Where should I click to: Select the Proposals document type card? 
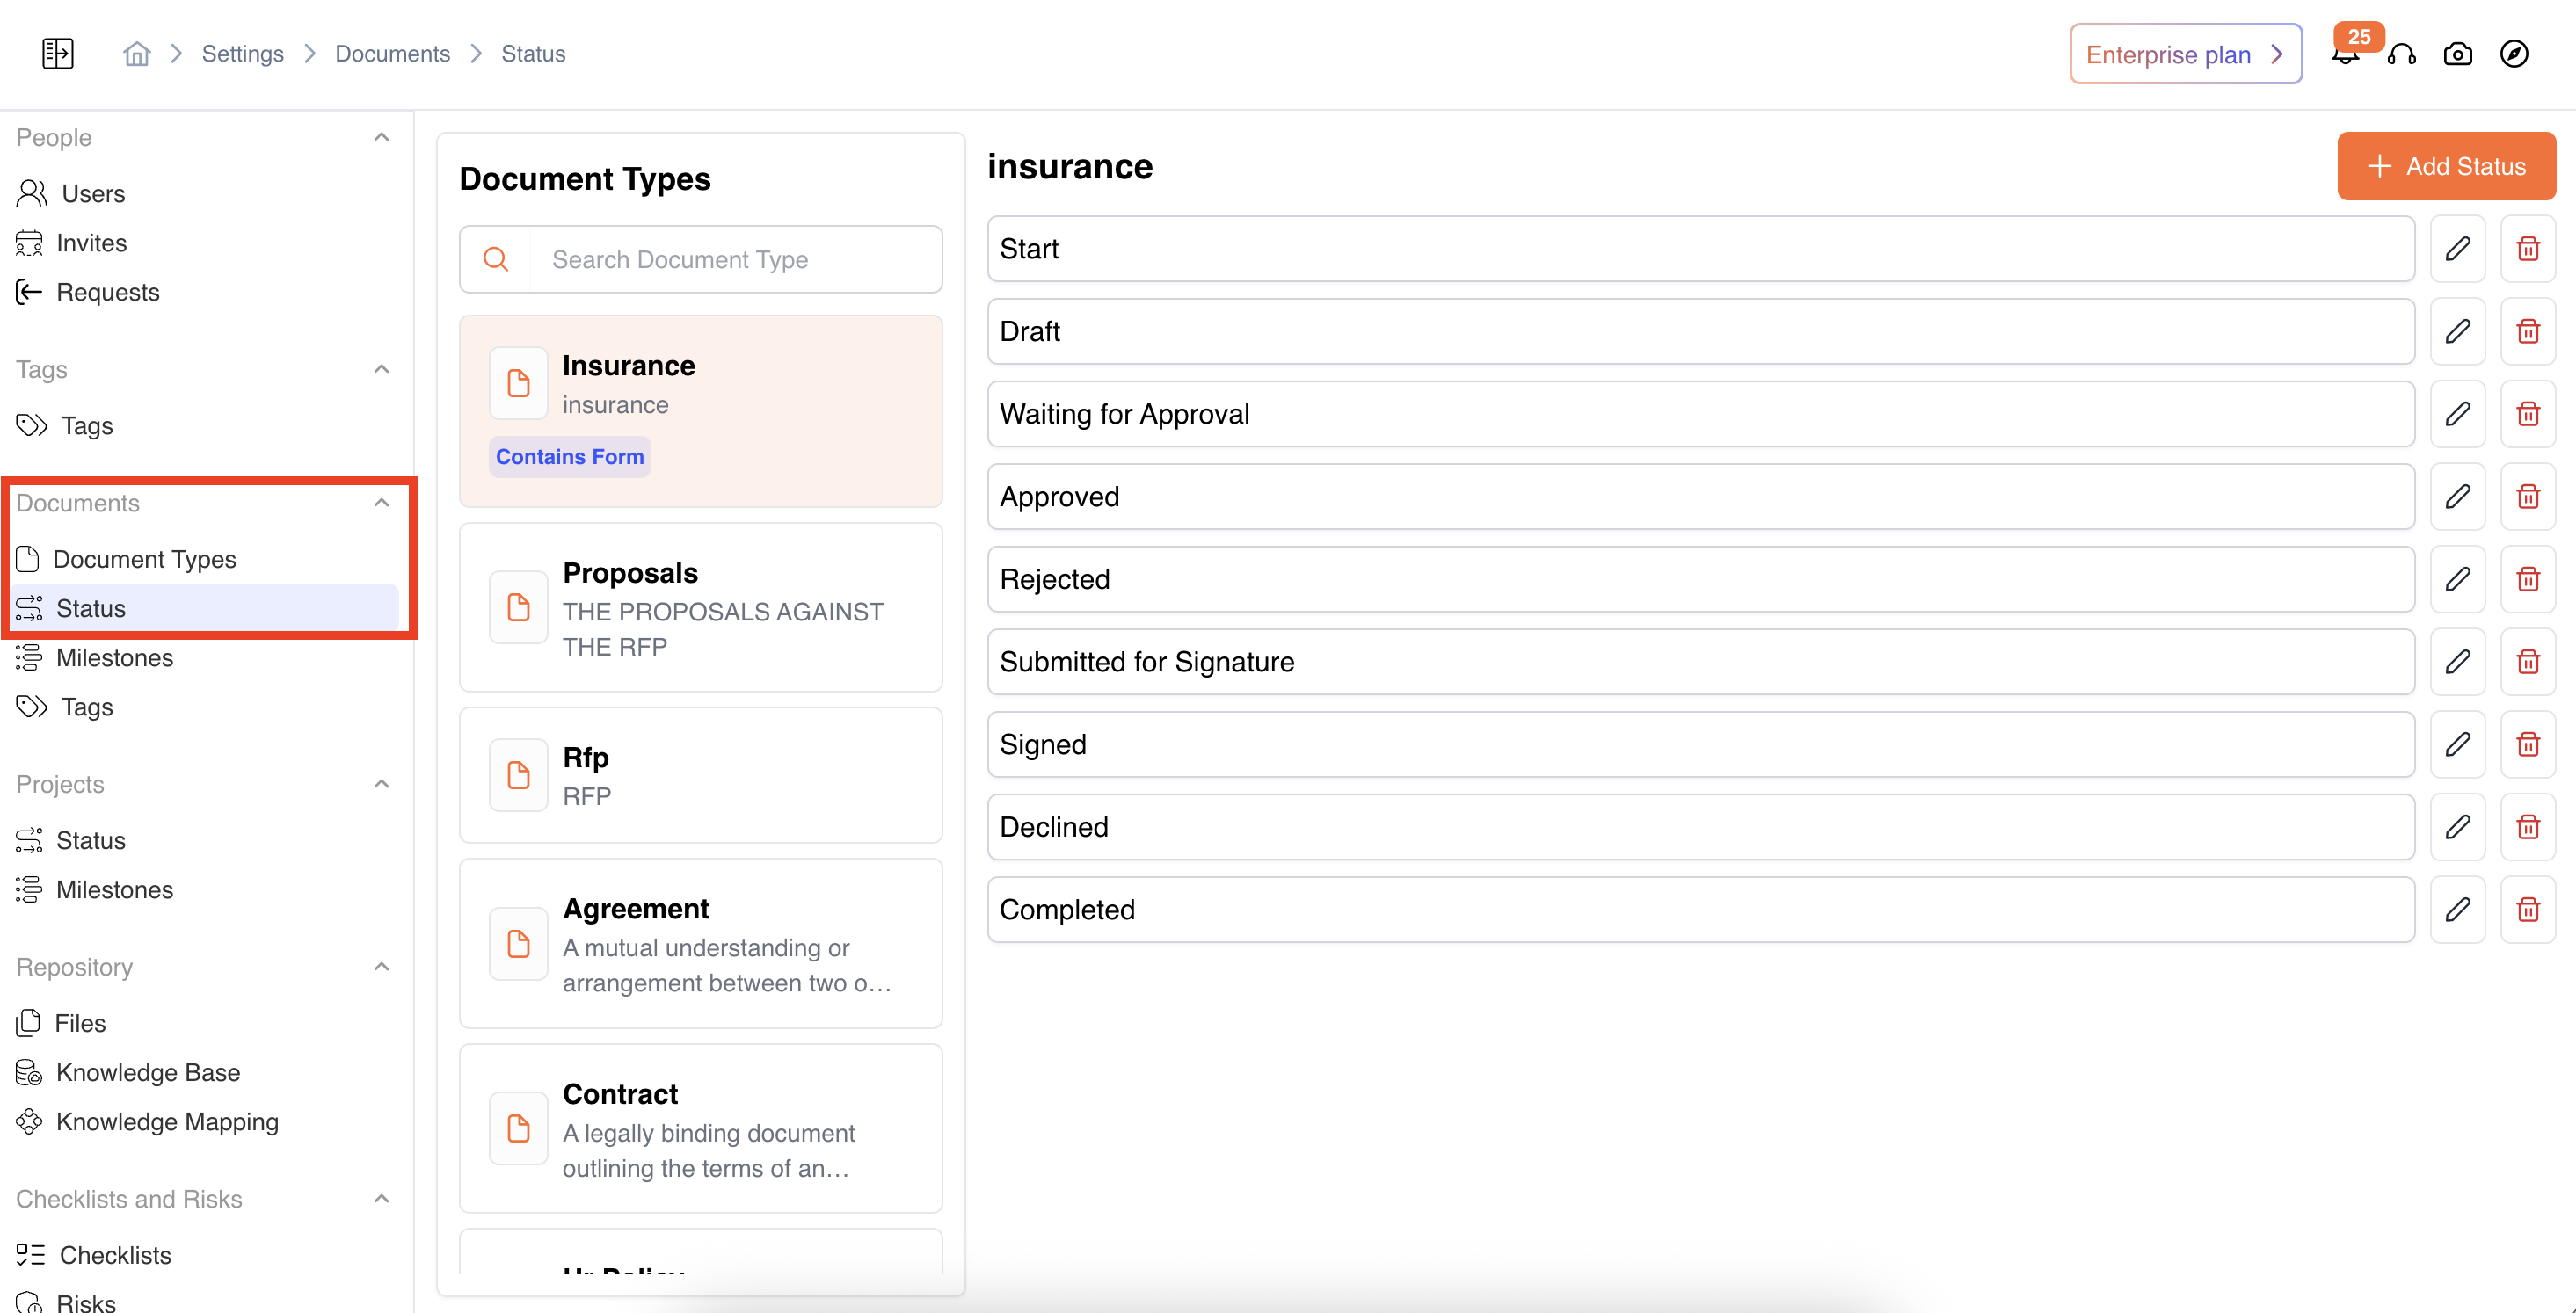(700, 608)
